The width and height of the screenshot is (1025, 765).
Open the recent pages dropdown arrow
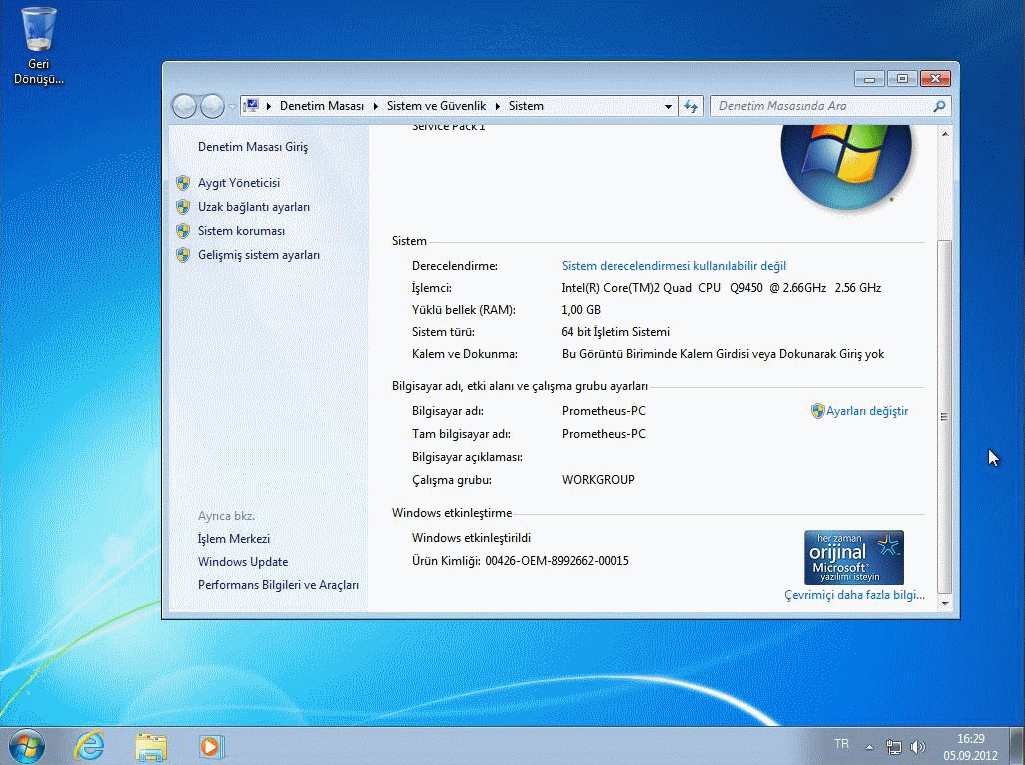pyautogui.click(x=232, y=107)
